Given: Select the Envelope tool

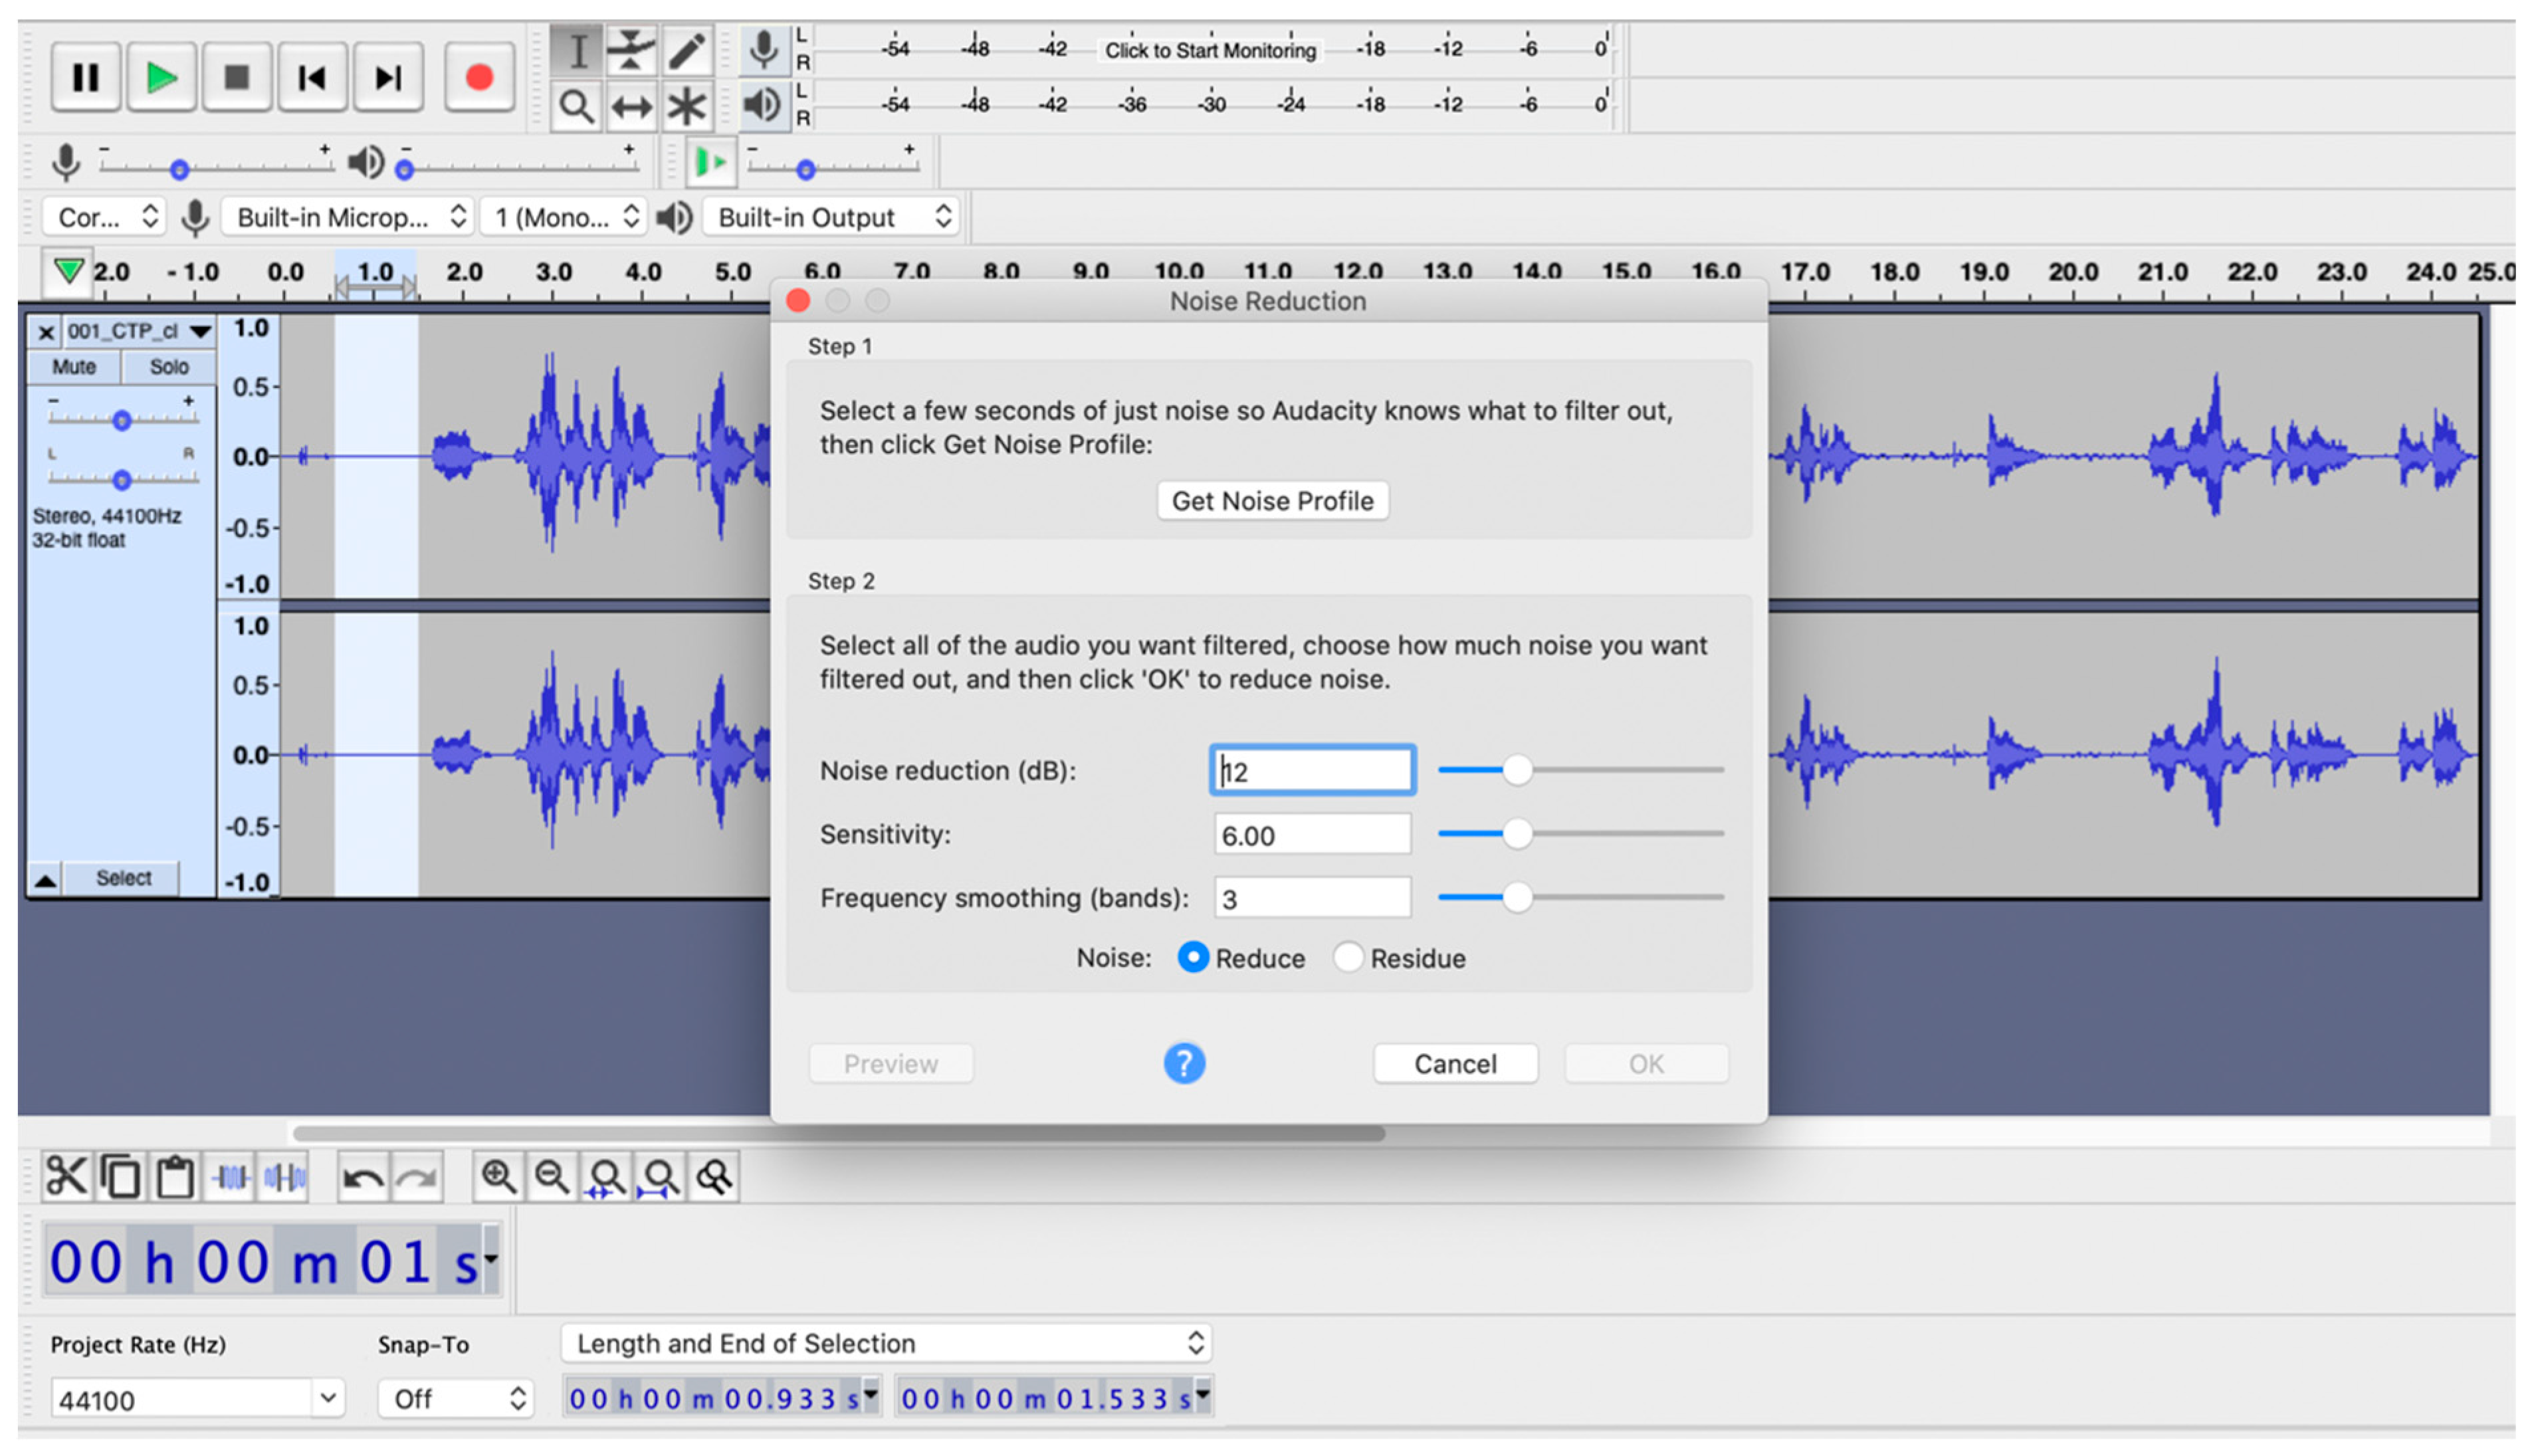Looking at the screenshot, I should pos(630,50).
